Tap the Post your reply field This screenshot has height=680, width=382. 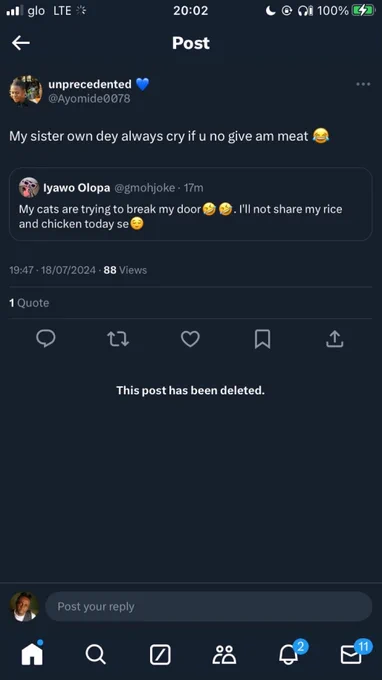[x=209, y=606]
